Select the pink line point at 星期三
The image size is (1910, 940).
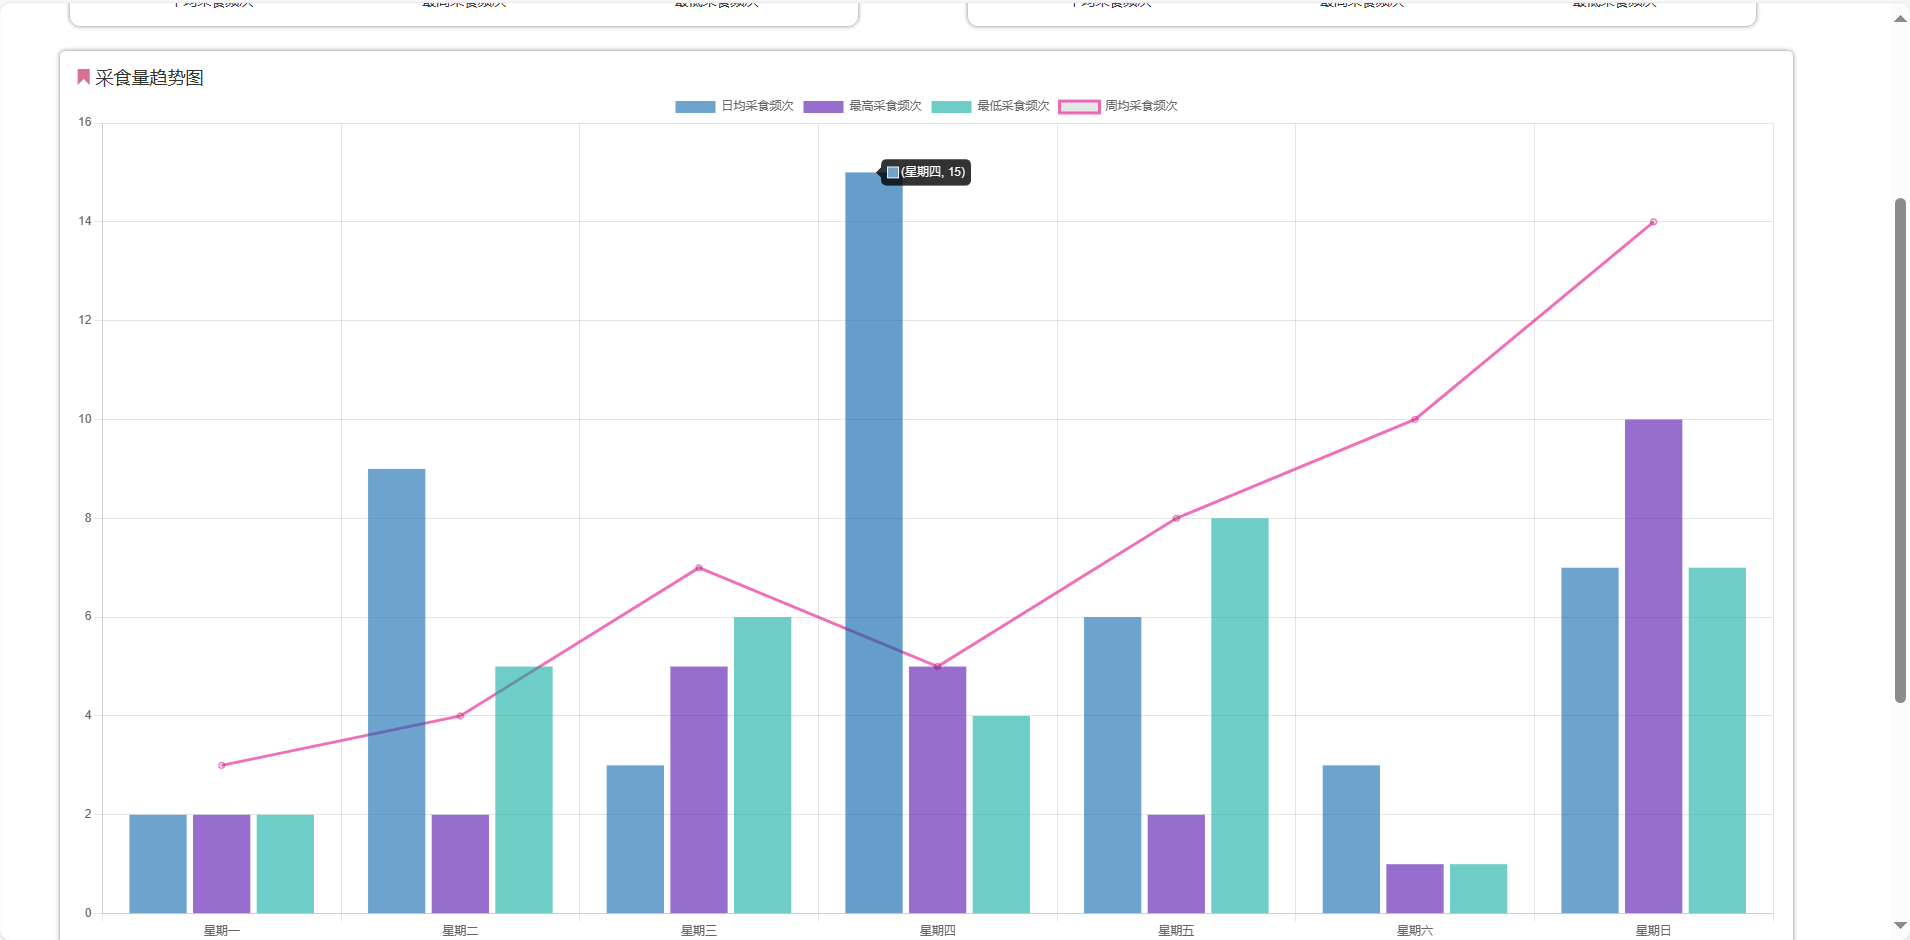699,568
